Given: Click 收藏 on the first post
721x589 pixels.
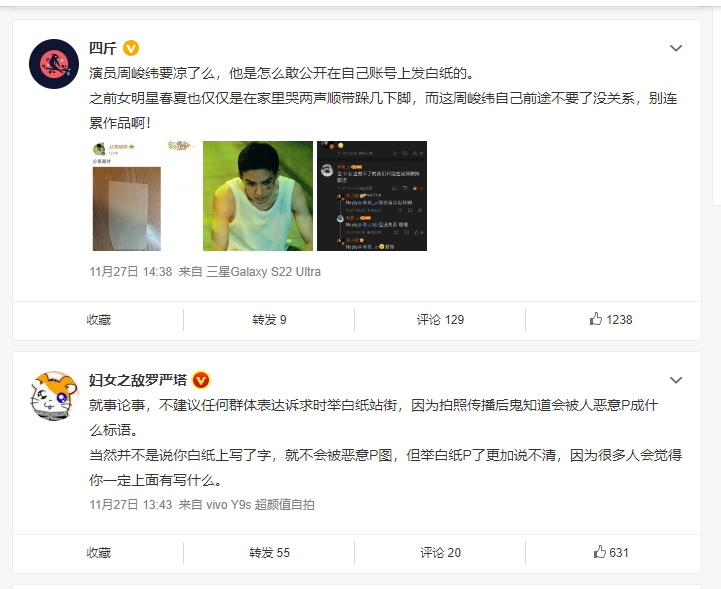Looking at the screenshot, I should (98, 320).
